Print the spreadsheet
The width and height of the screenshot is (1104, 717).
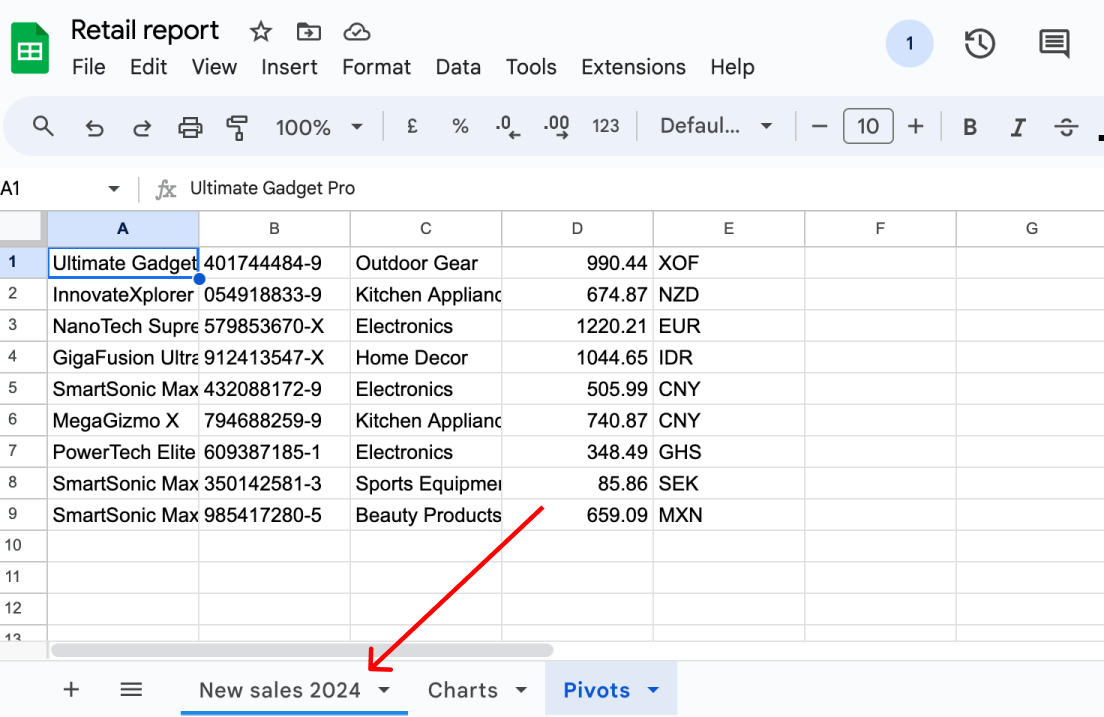(190, 127)
